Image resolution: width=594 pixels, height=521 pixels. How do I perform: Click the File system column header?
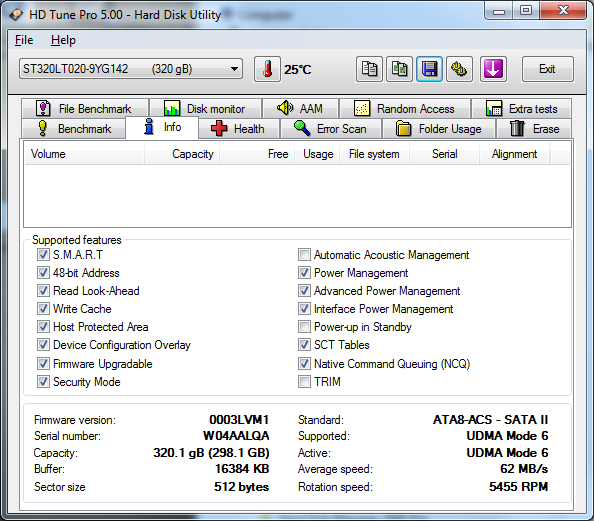tap(374, 154)
